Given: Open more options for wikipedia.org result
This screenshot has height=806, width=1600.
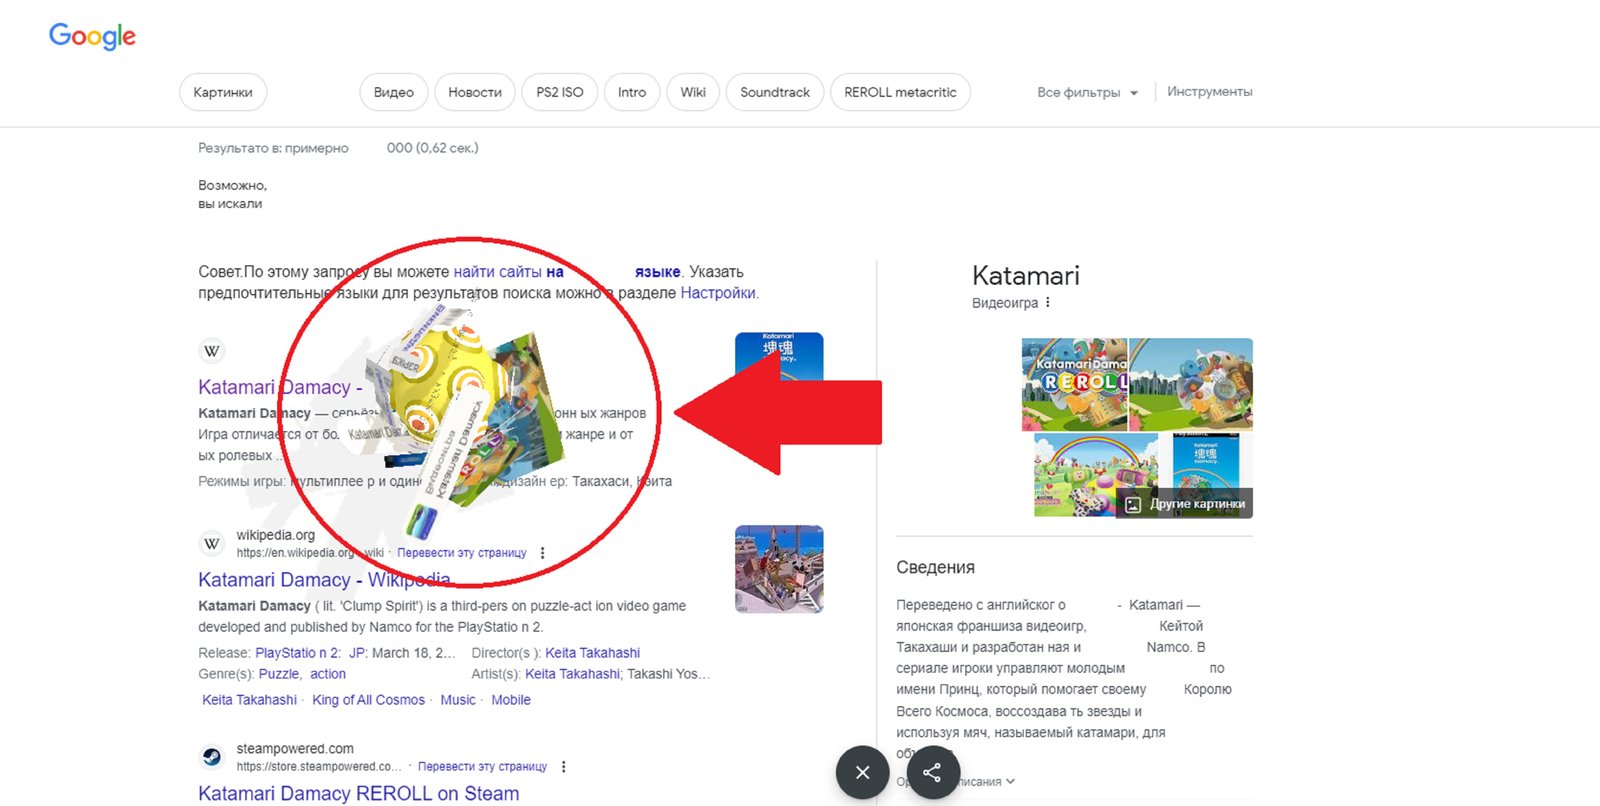Looking at the screenshot, I should tap(543, 553).
